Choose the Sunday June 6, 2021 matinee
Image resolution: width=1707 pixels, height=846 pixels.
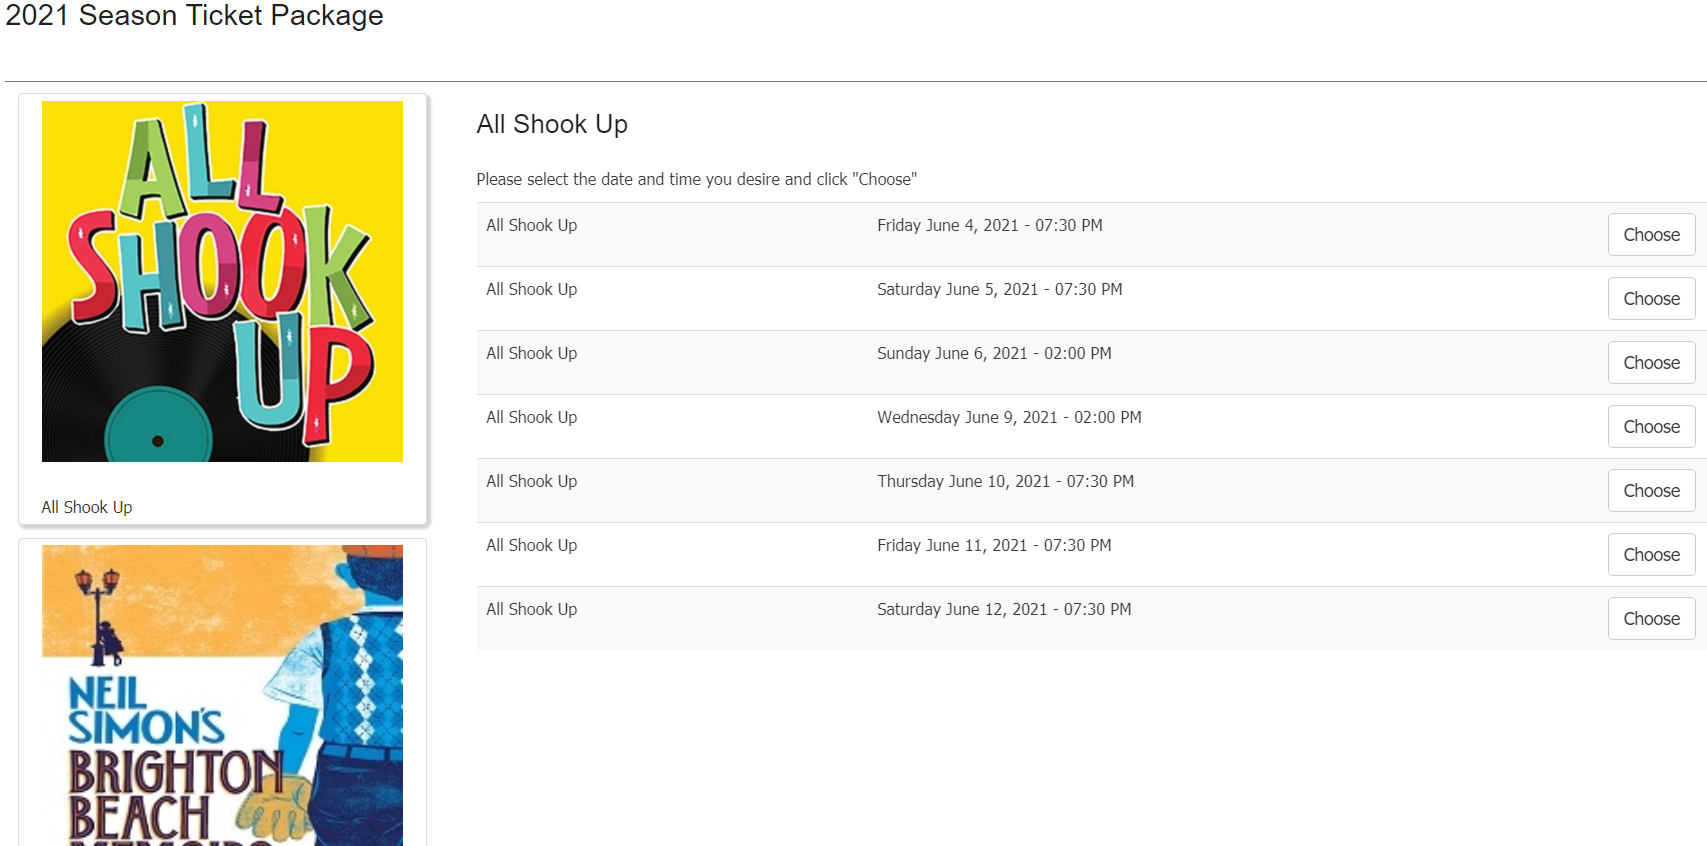click(1651, 363)
